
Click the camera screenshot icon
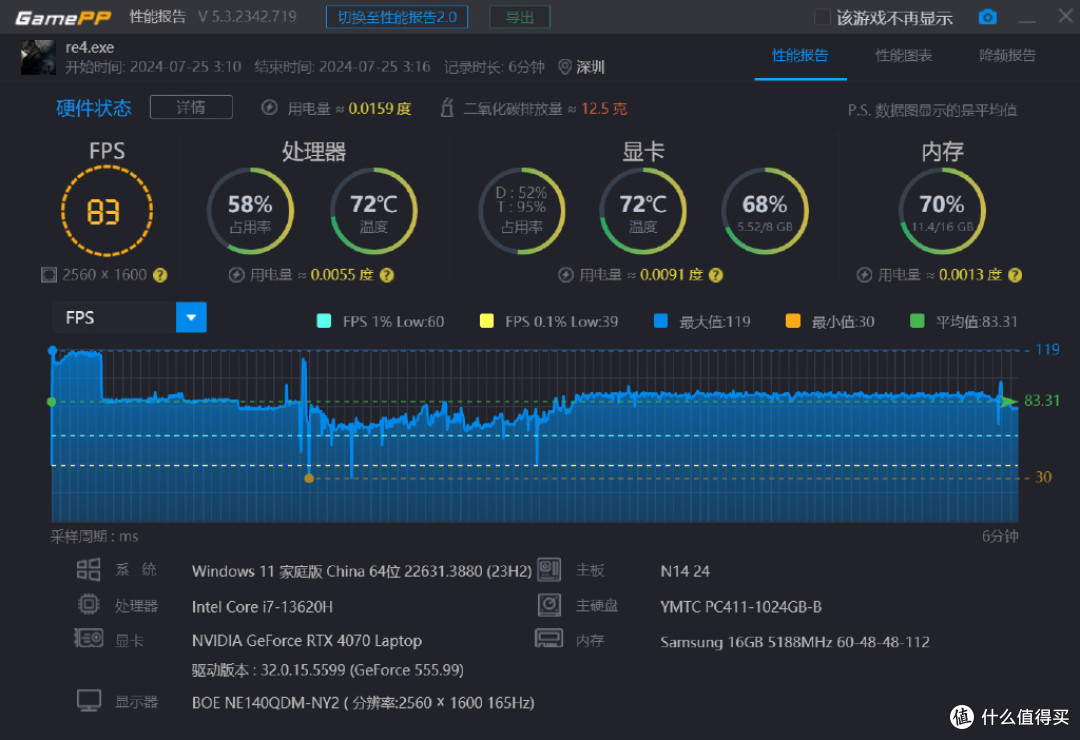click(987, 17)
